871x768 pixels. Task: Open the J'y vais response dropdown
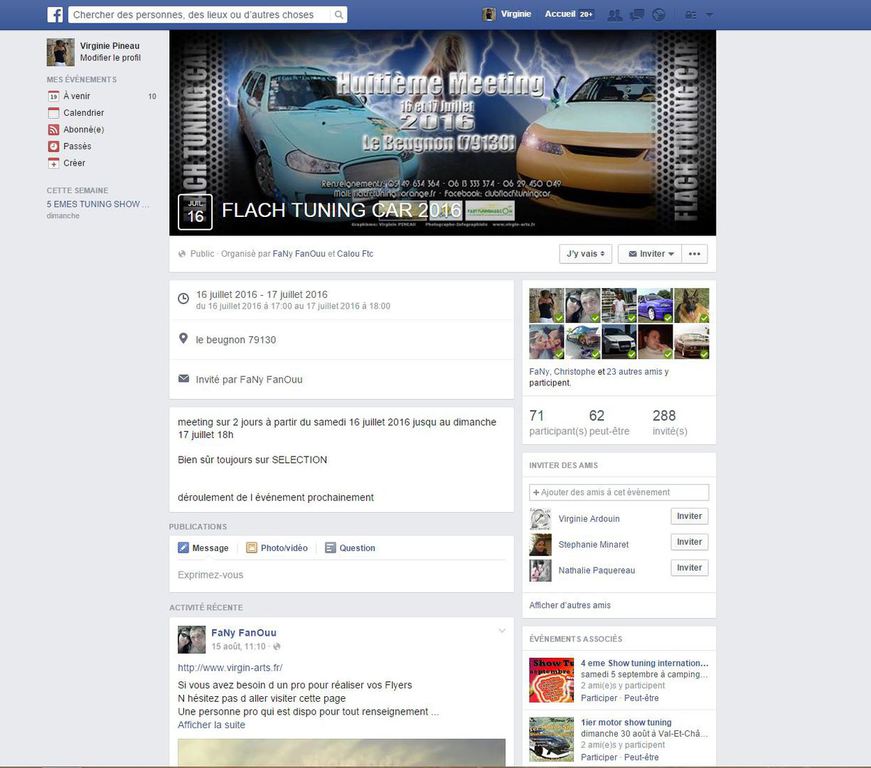(585, 254)
